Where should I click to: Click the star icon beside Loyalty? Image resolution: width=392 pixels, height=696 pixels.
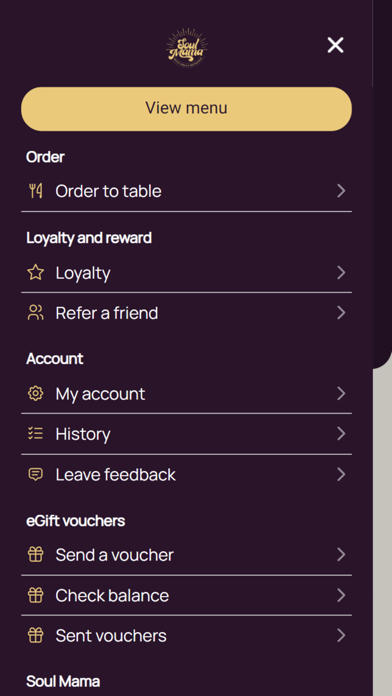pyautogui.click(x=36, y=273)
